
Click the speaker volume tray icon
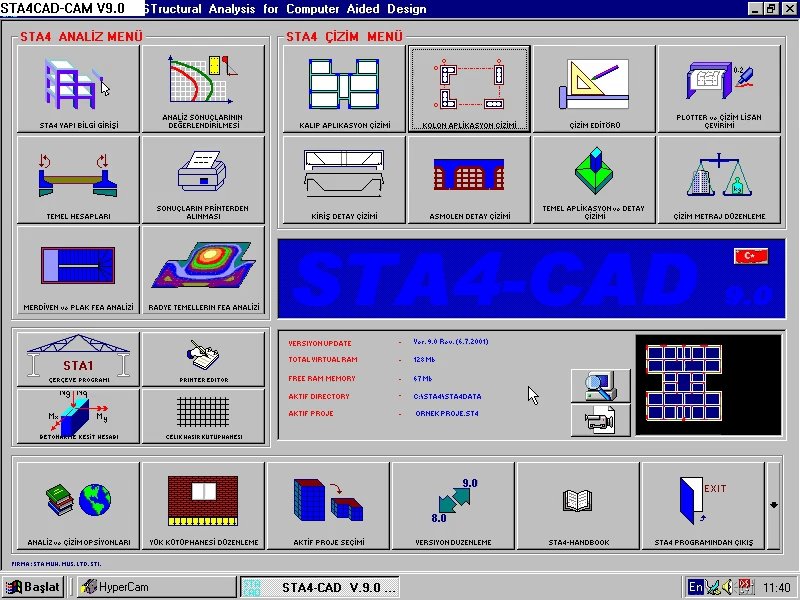(728, 587)
